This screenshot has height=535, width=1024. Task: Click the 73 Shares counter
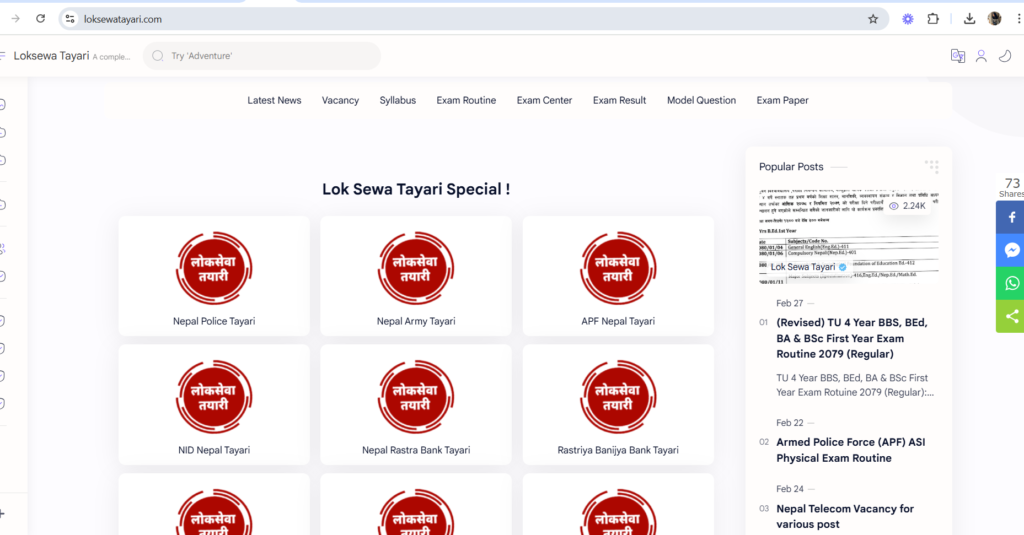click(x=1012, y=187)
